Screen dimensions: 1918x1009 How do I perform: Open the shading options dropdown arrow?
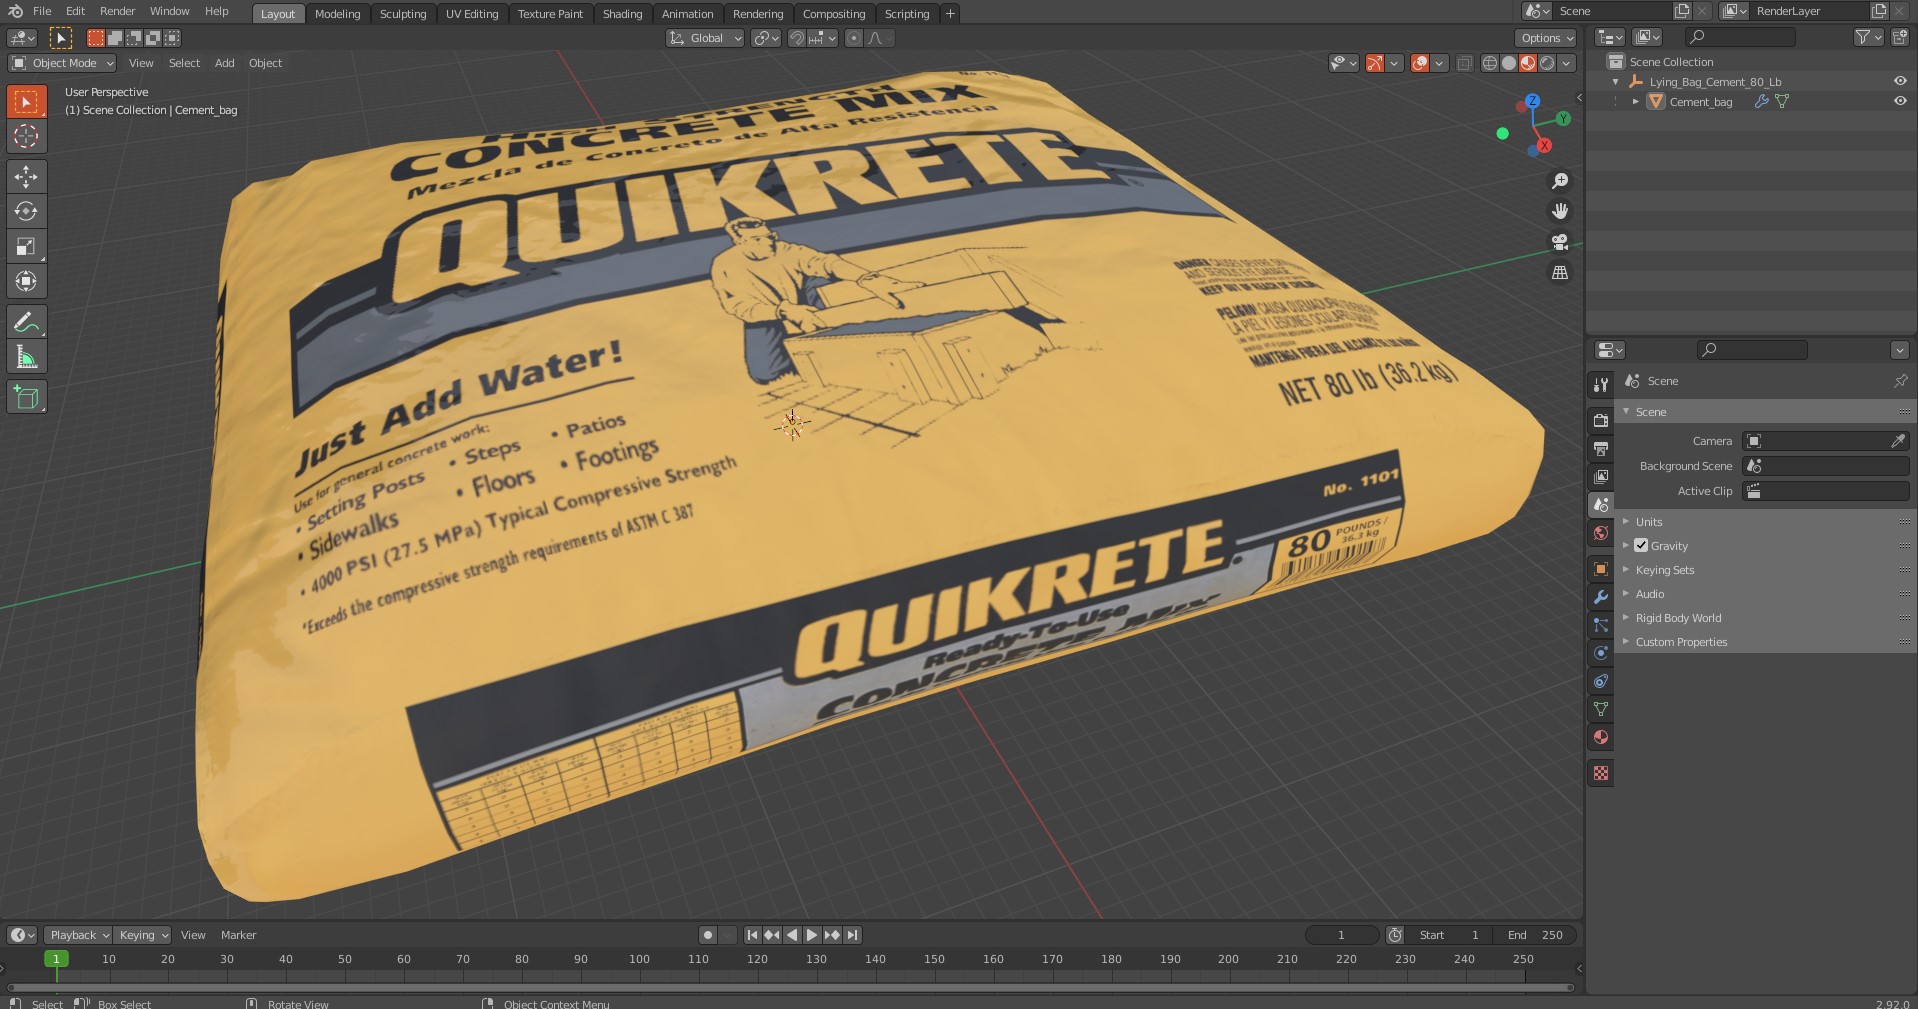[x=1567, y=63]
